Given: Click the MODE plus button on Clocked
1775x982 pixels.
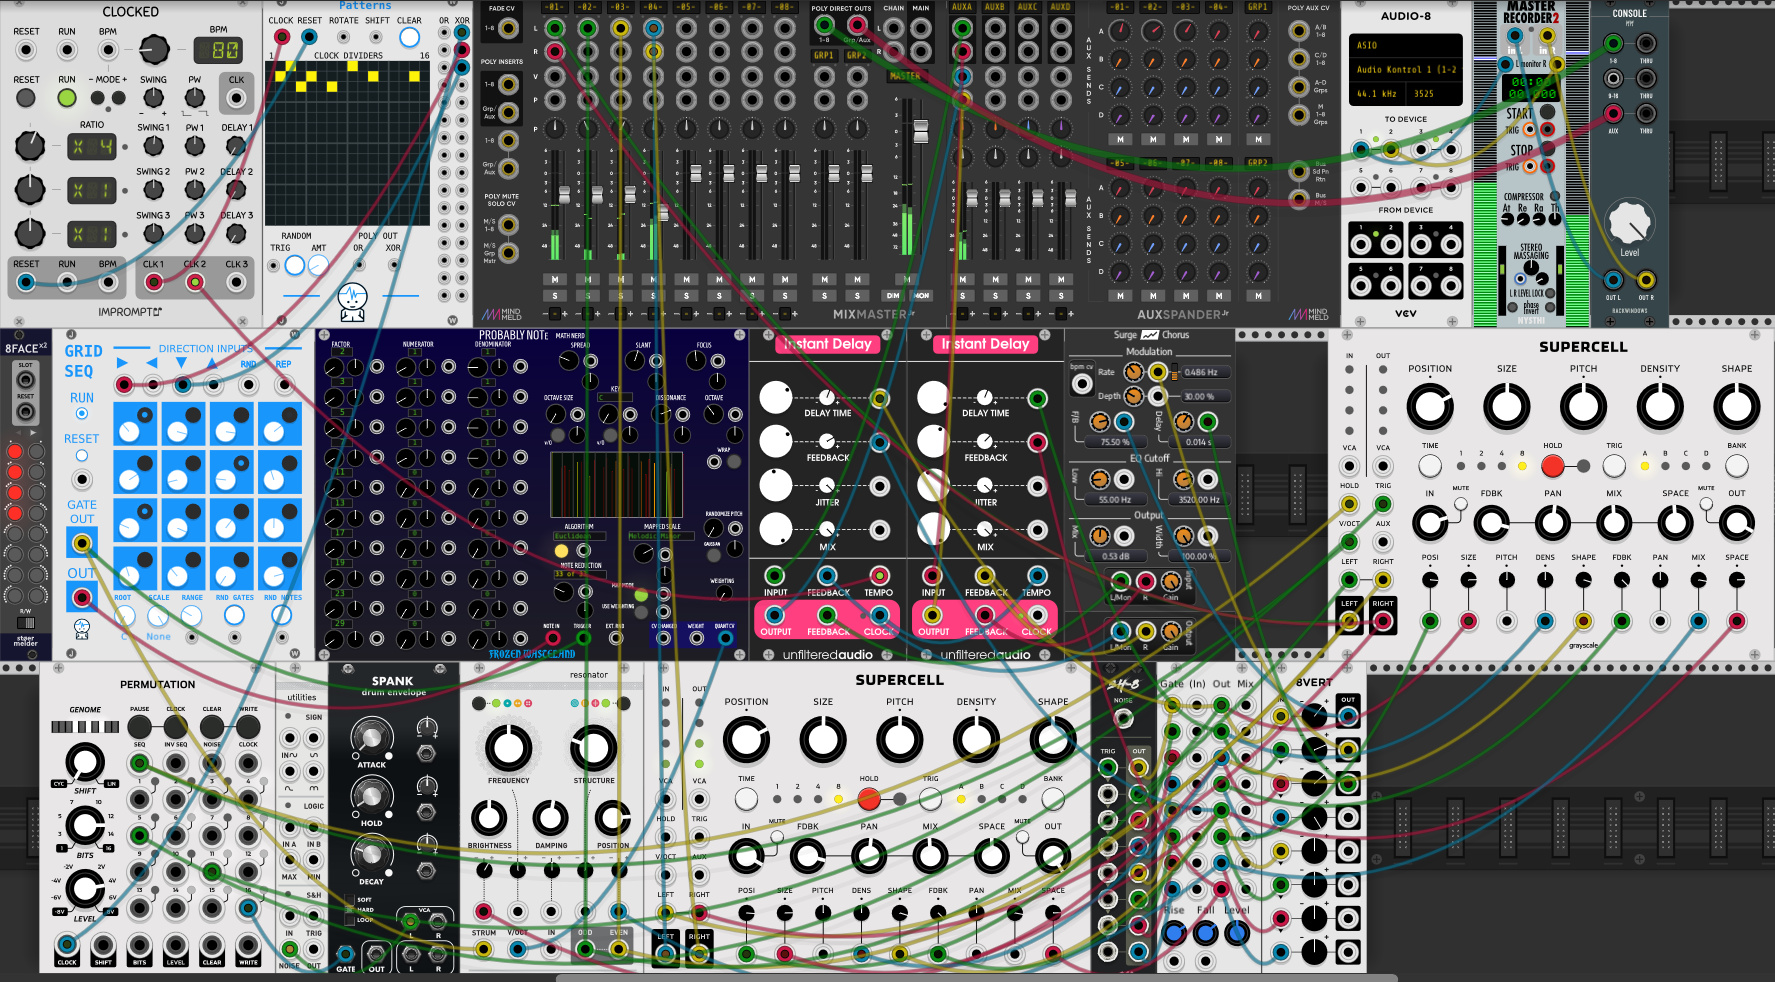Looking at the screenshot, I should (x=119, y=98).
